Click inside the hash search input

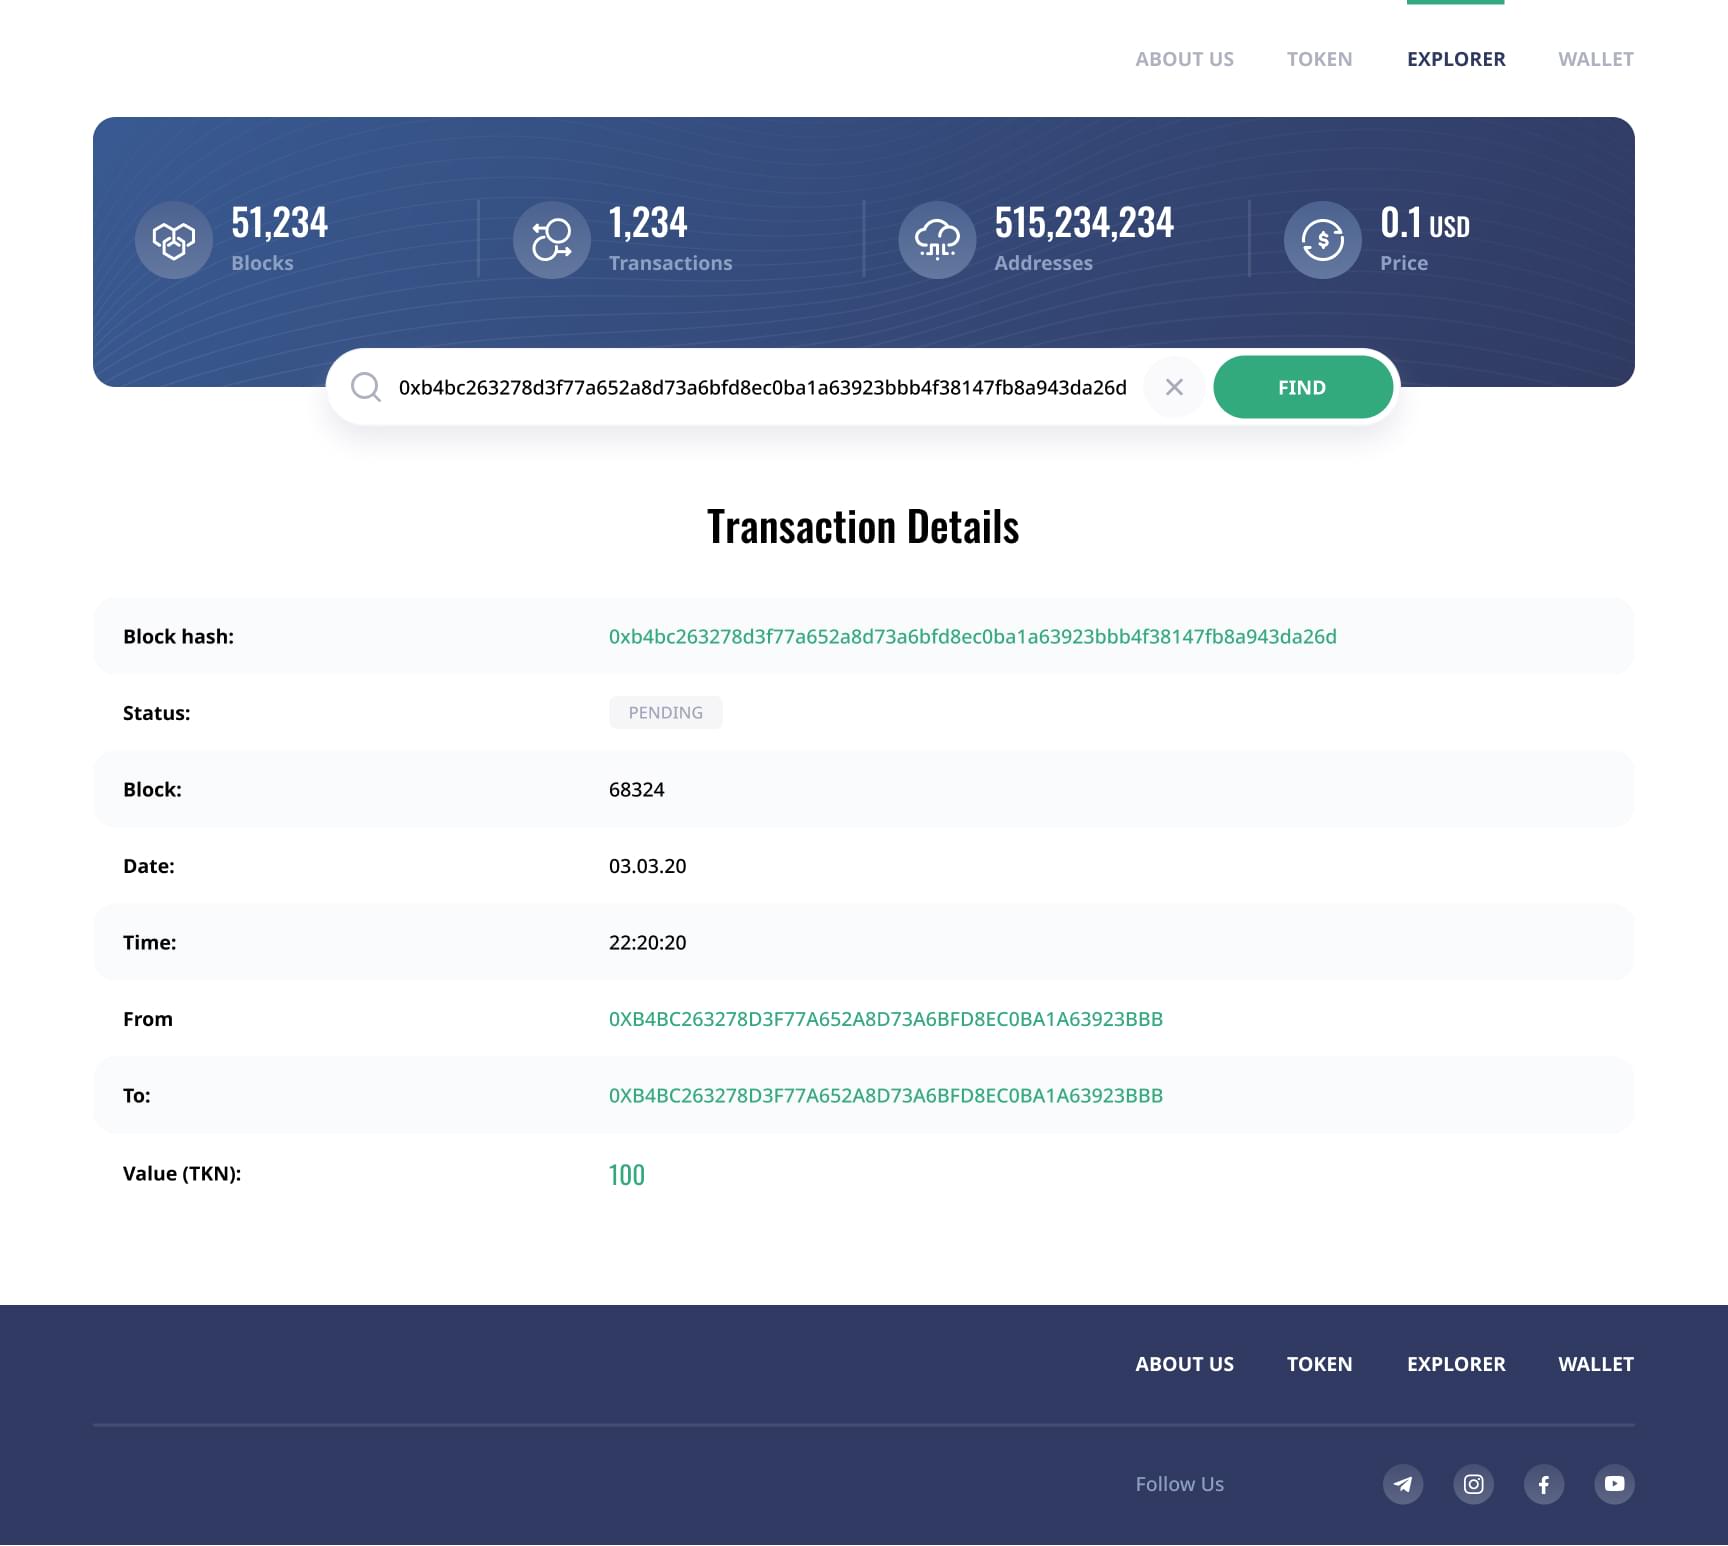[x=762, y=388]
